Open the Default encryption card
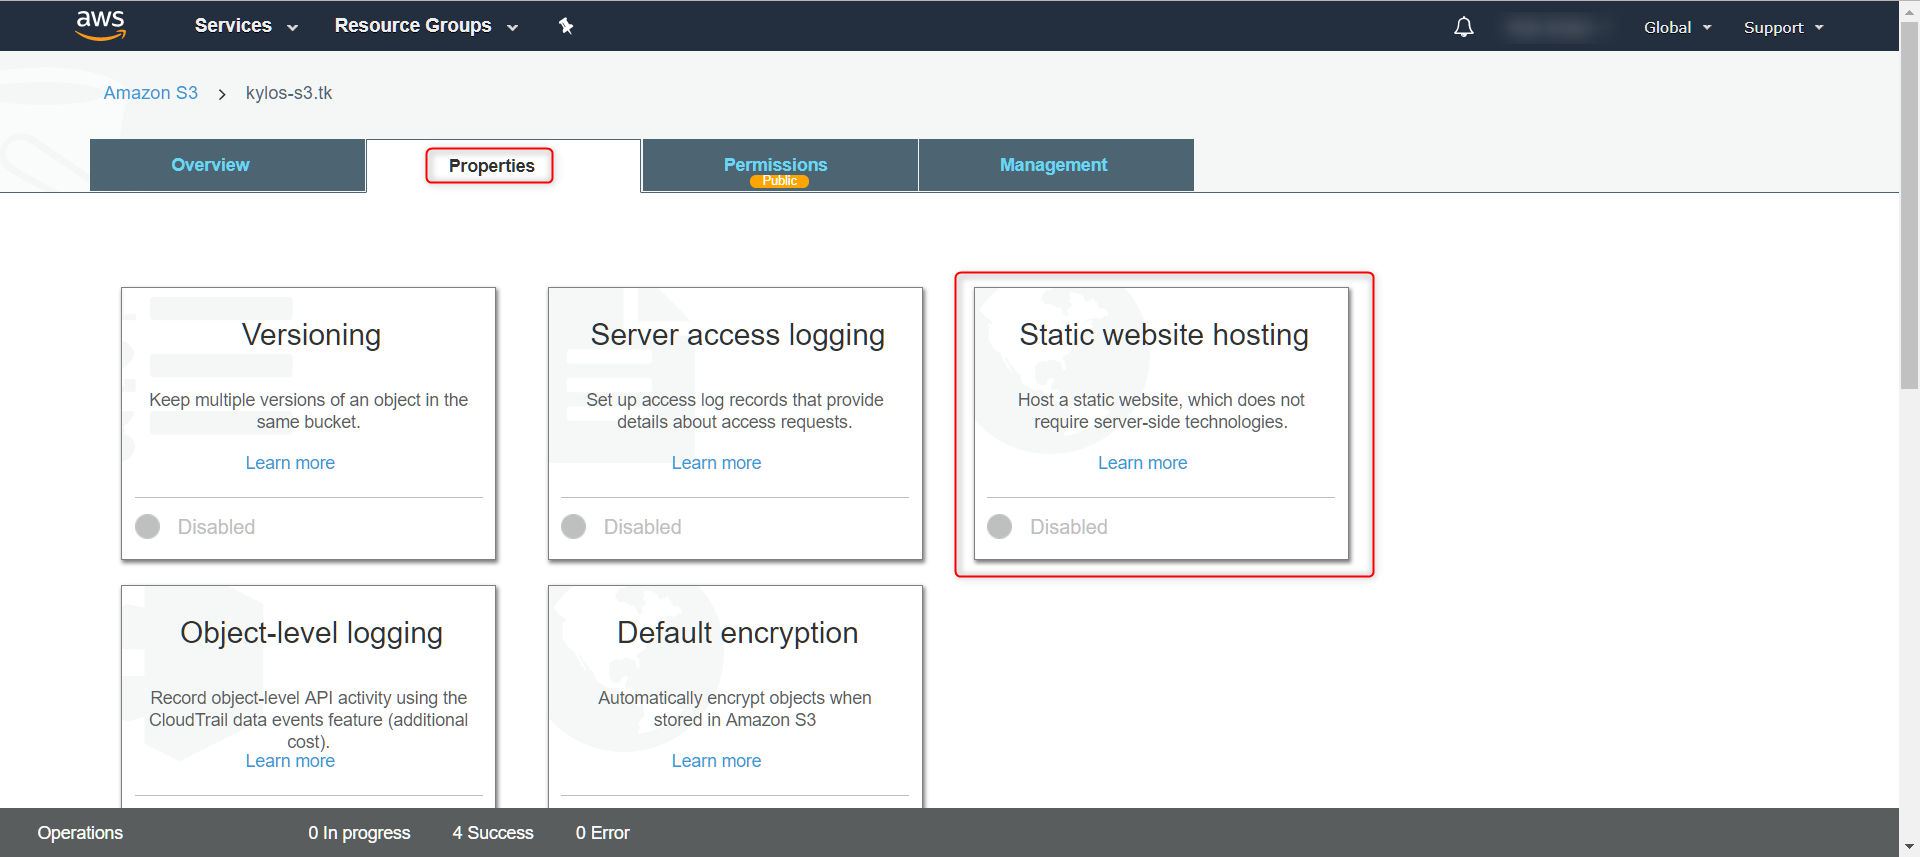This screenshot has height=857, width=1920. [x=735, y=697]
